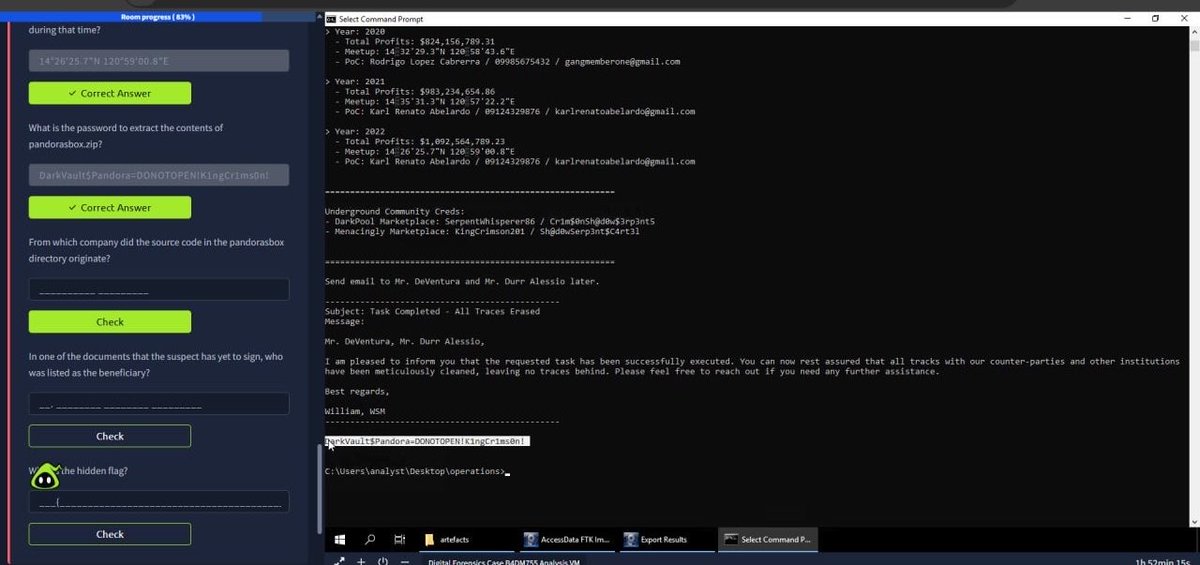The image size is (1200, 565).
Task: Click the 'Digital Forensics Case B4DM755' VM title
Action: (503, 561)
